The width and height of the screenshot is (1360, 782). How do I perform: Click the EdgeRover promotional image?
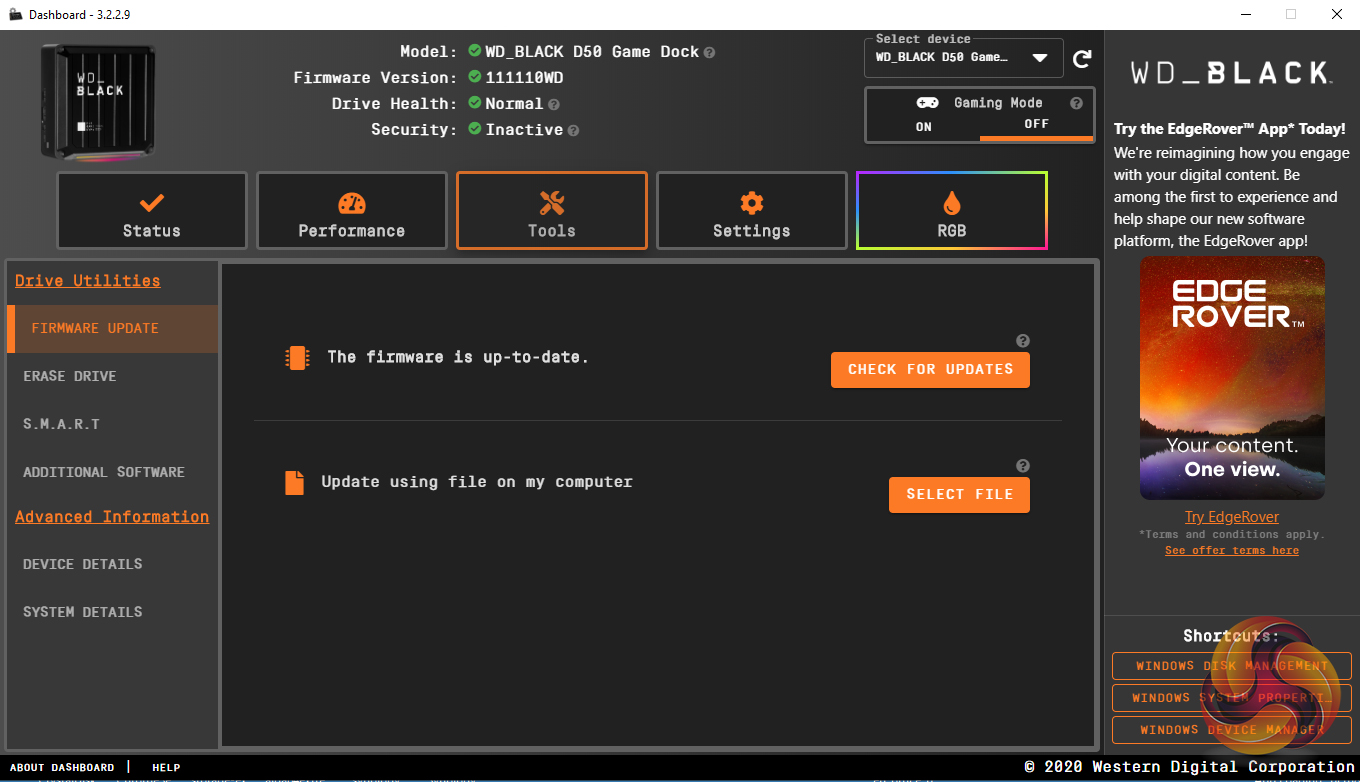click(x=1232, y=378)
